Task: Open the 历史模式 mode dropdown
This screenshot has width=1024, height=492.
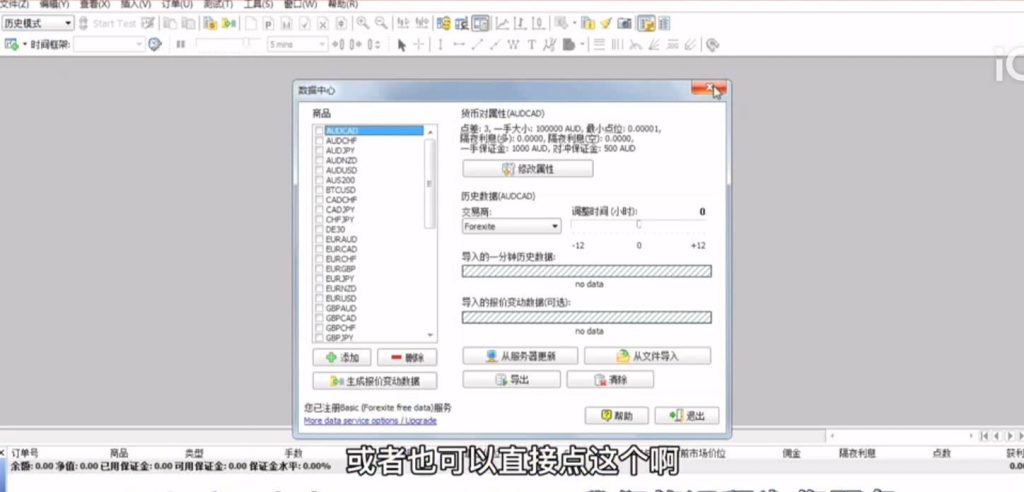Action: tap(38, 24)
